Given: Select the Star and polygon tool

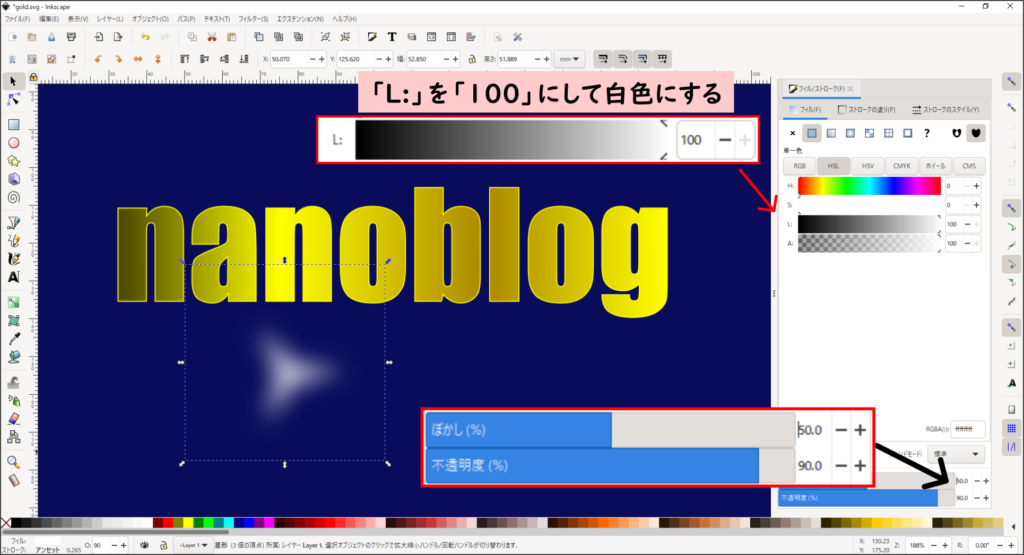Looking at the screenshot, I should coord(14,161).
